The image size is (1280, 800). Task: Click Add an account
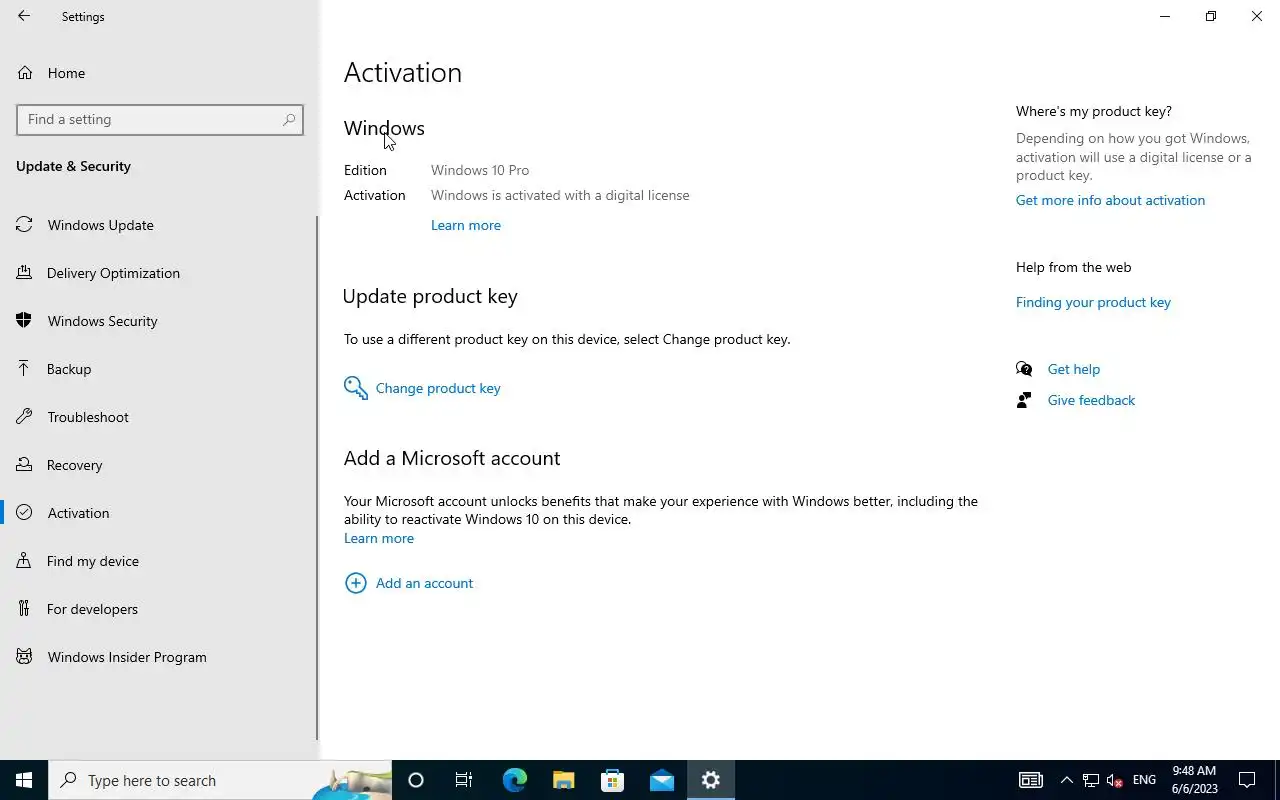click(424, 583)
